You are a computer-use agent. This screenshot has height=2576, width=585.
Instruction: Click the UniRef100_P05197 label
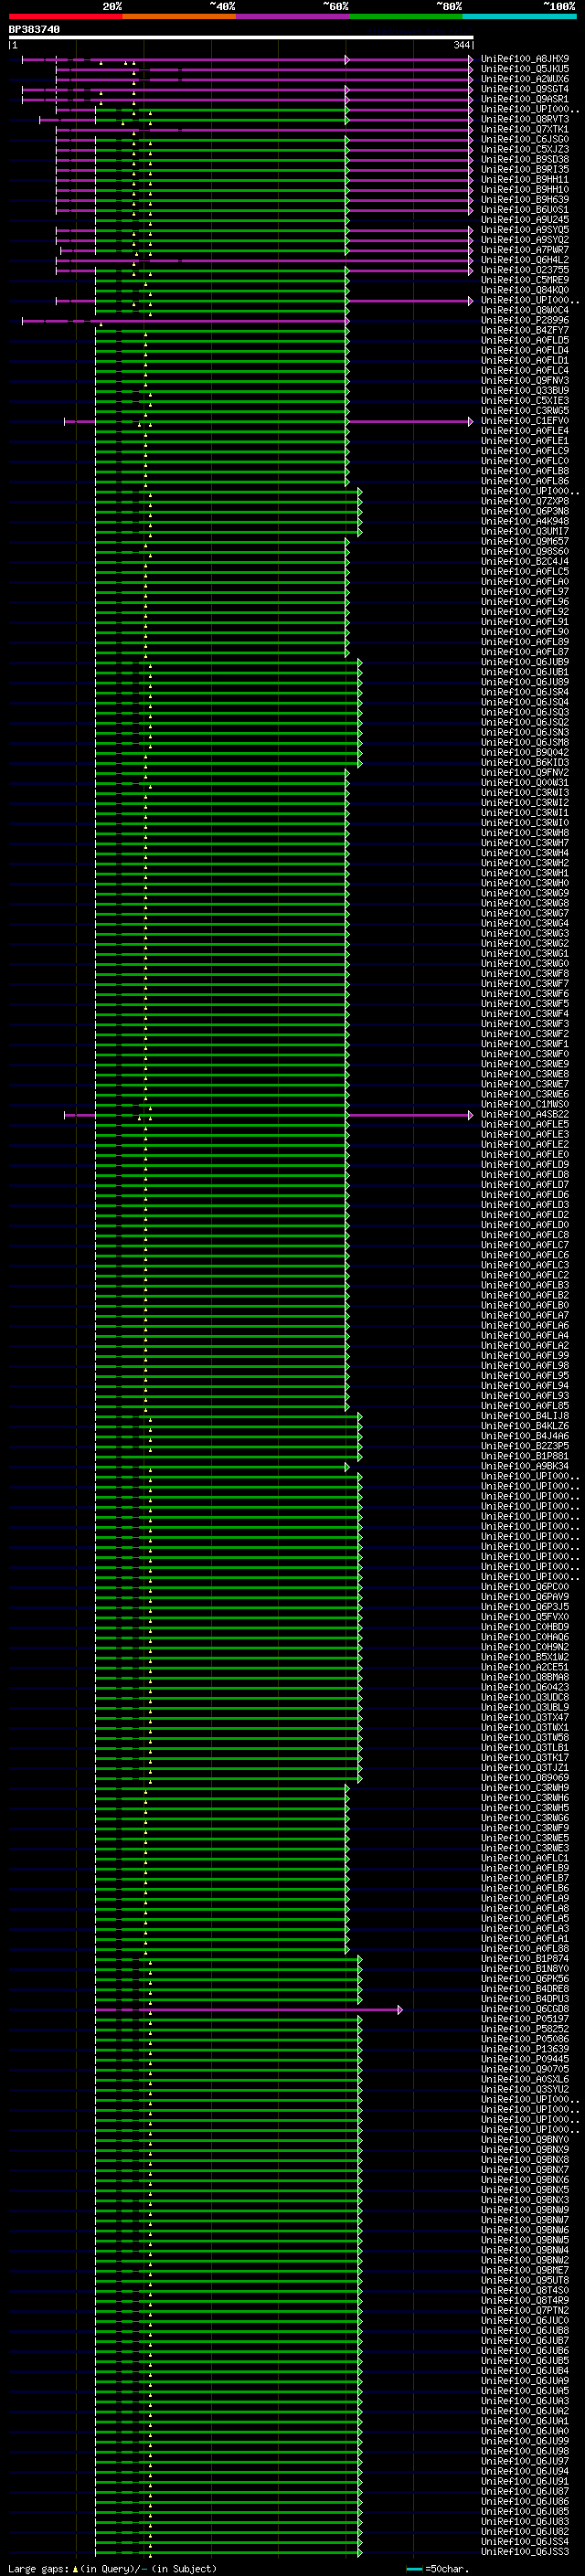click(x=525, y=2019)
